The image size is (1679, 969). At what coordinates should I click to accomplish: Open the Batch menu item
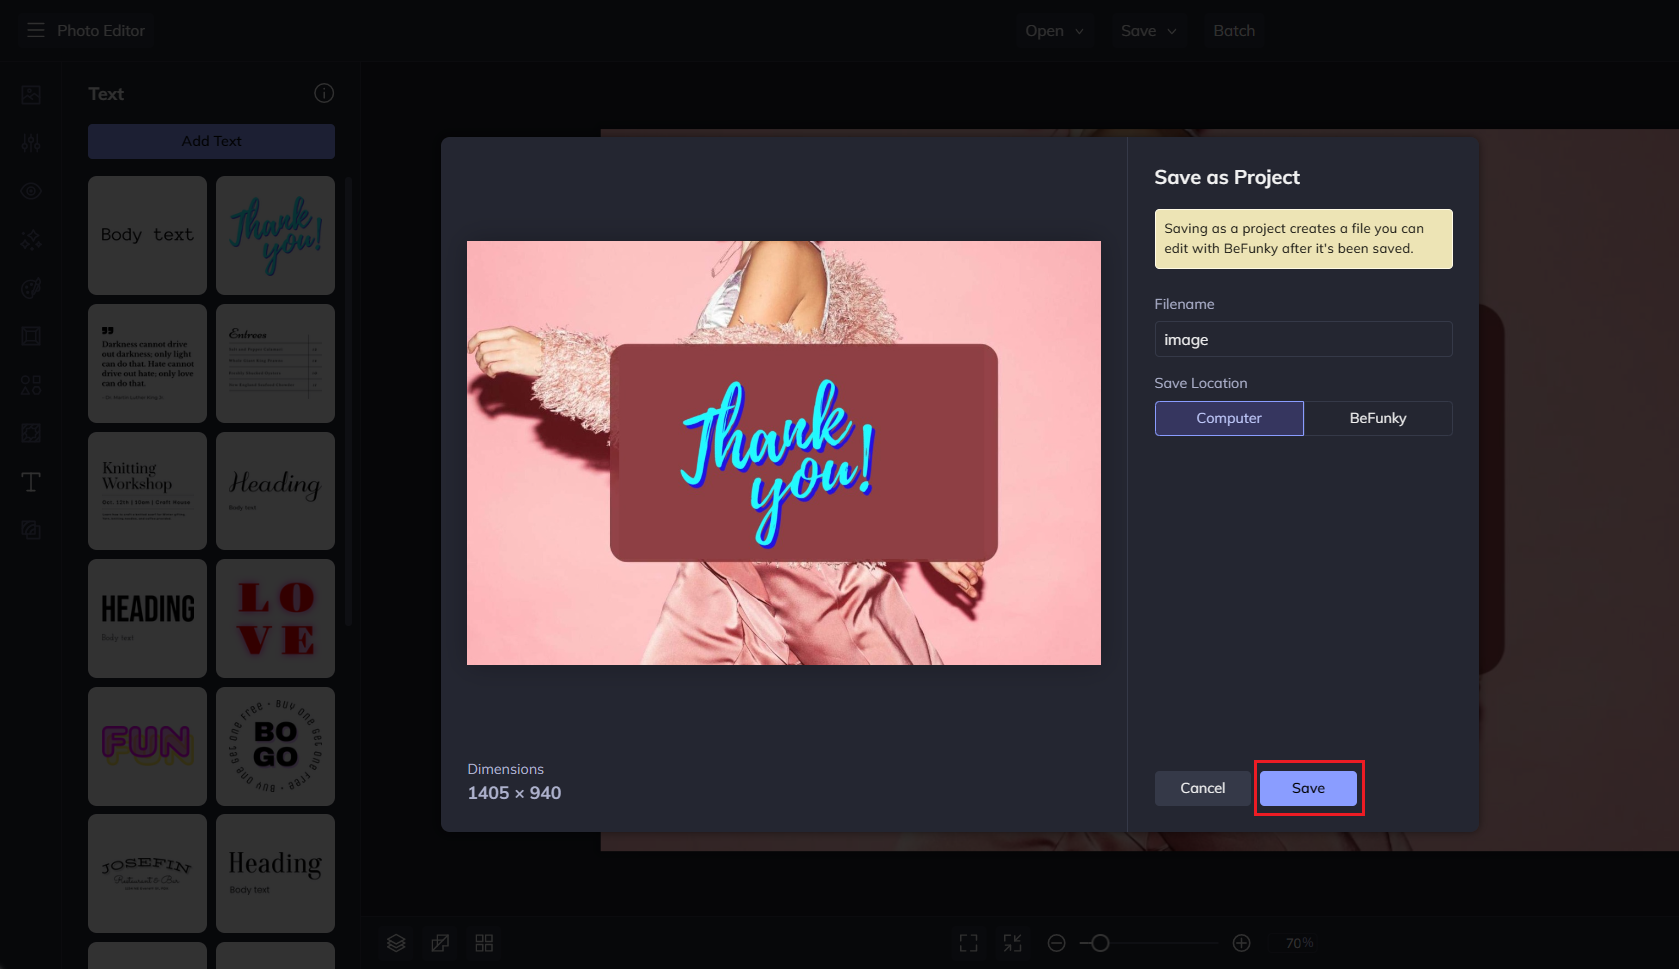point(1234,31)
